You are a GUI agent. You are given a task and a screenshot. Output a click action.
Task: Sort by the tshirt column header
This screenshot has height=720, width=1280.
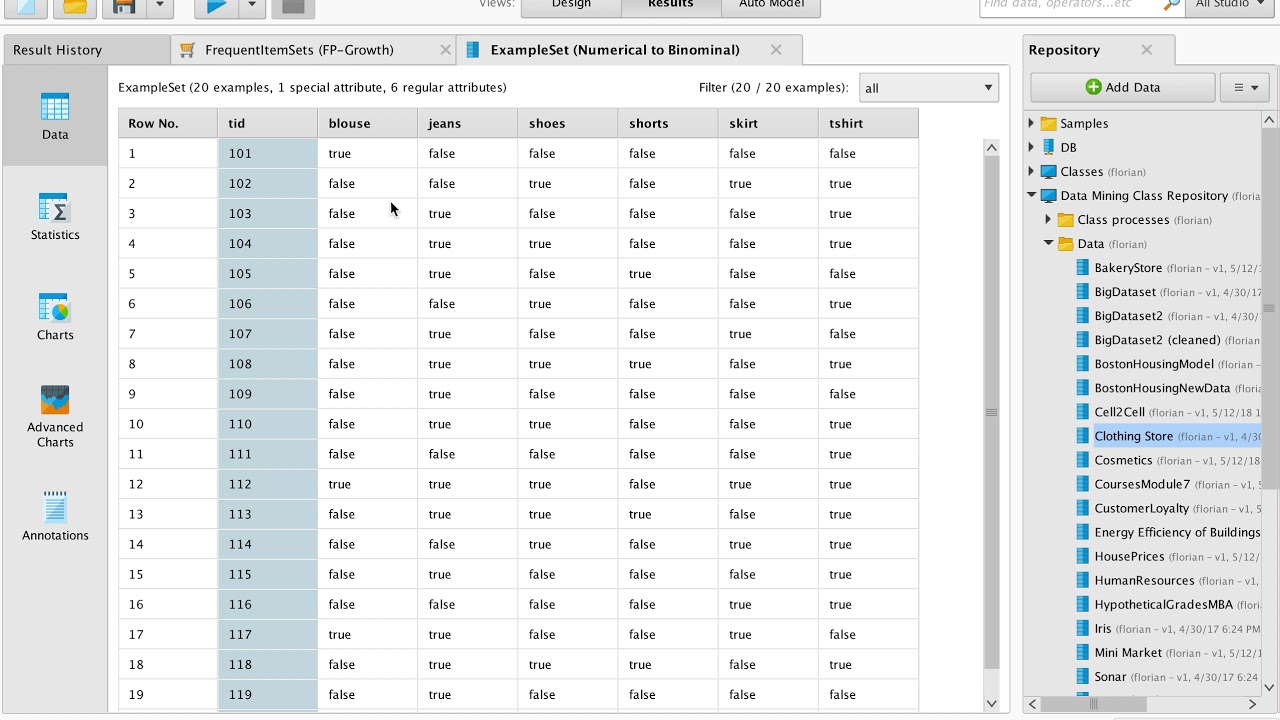coord(867,124)
